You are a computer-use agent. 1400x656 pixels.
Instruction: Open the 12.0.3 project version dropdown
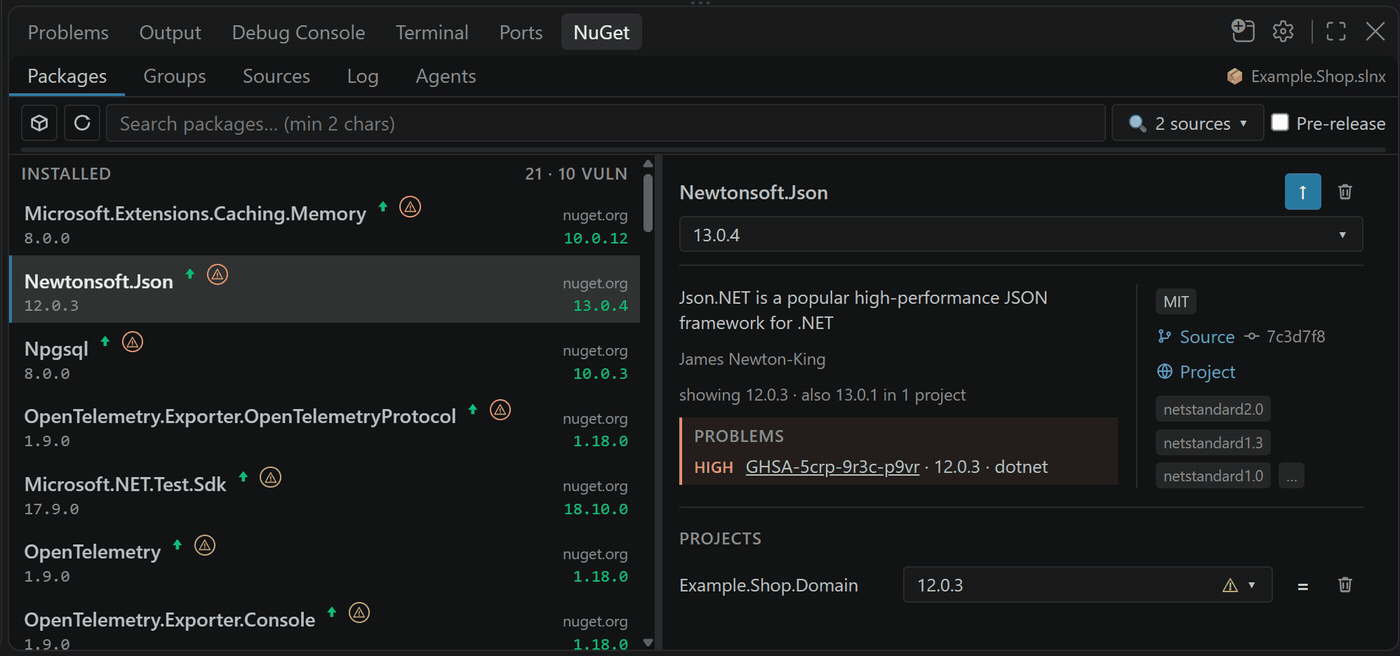pos(1088,585)
